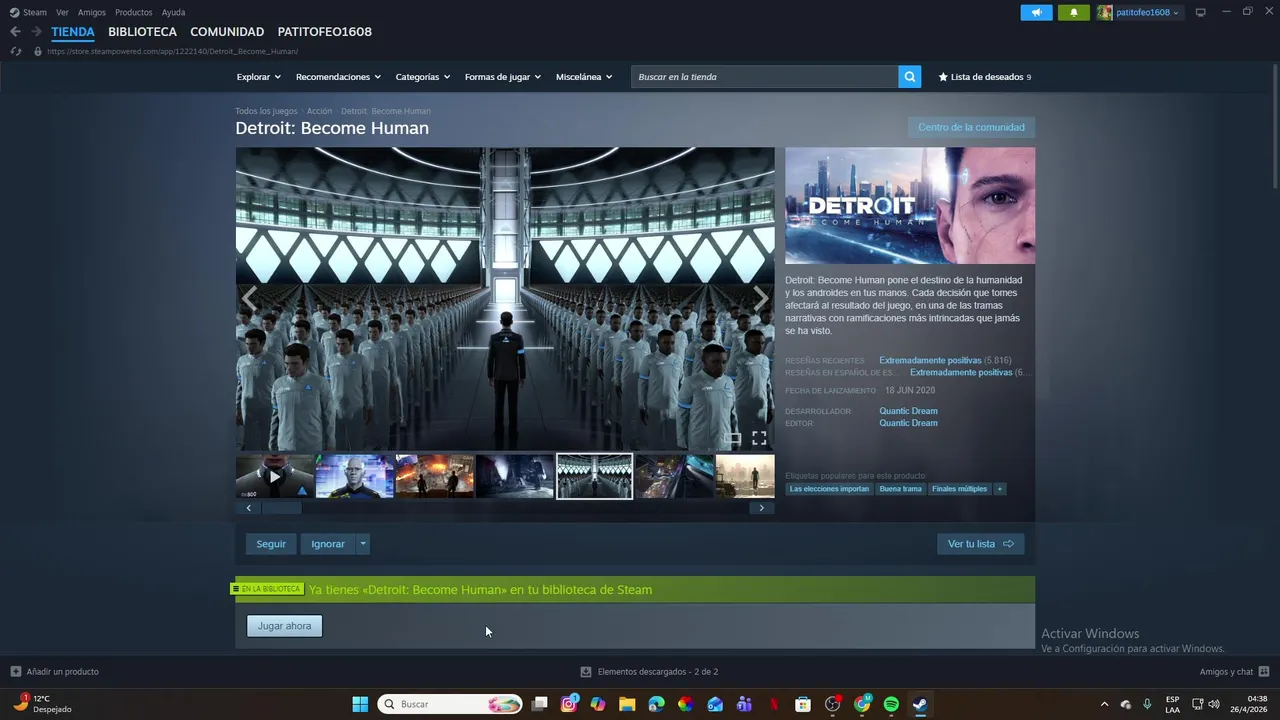1280x720 pixels.
Task: Expand the Formas de jugar dropdown
Action: coord(502,77)
